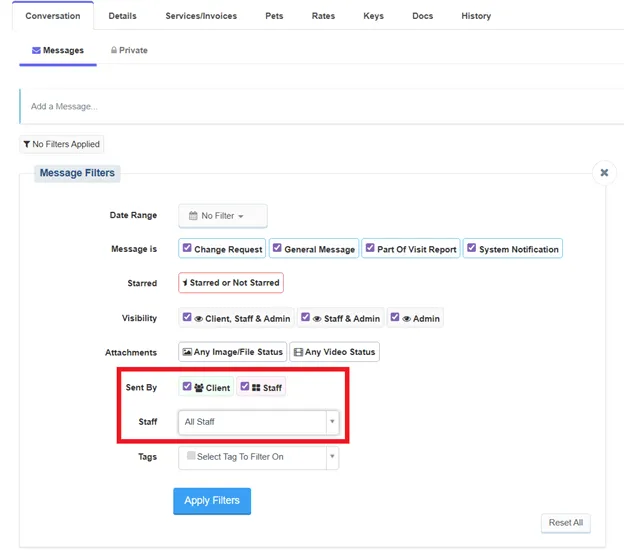
Task: Uncheck the Change Request checkbox
Action: 187,248
